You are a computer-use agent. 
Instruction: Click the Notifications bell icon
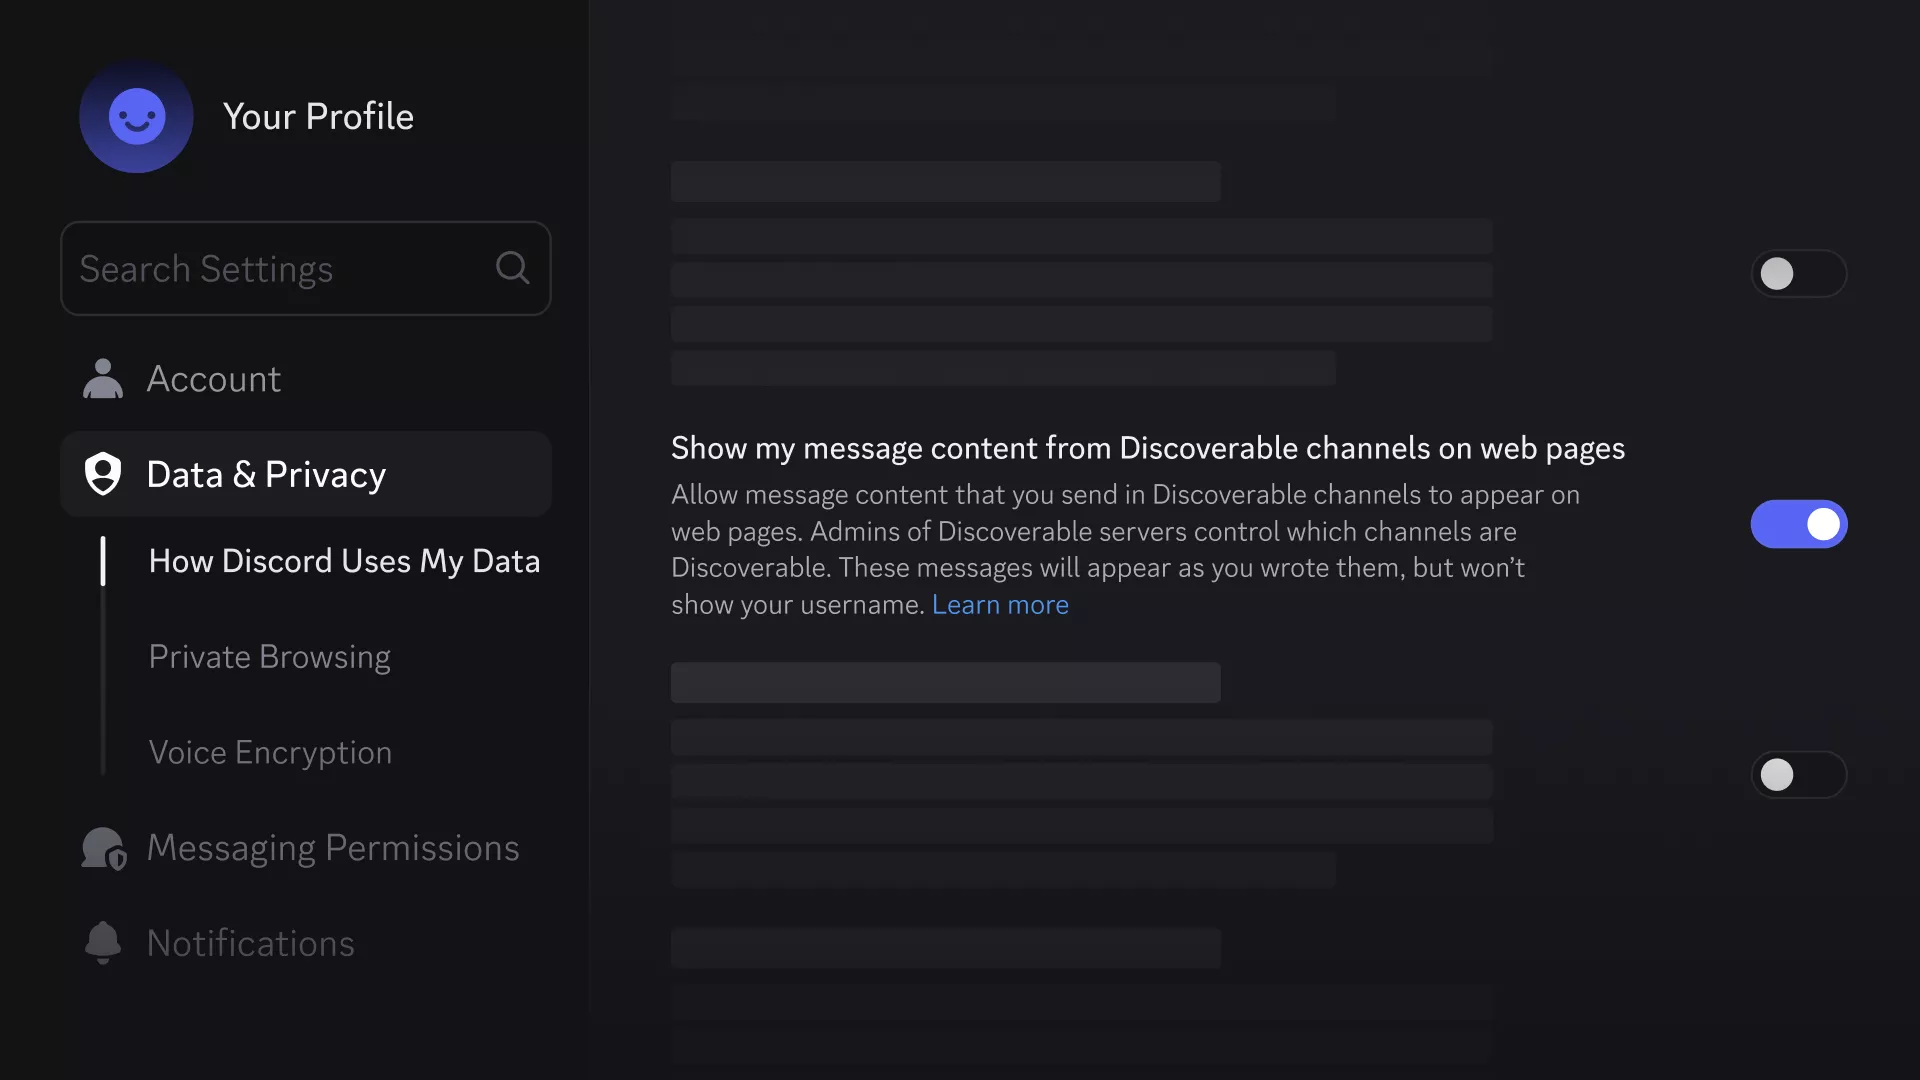[102, 943]
